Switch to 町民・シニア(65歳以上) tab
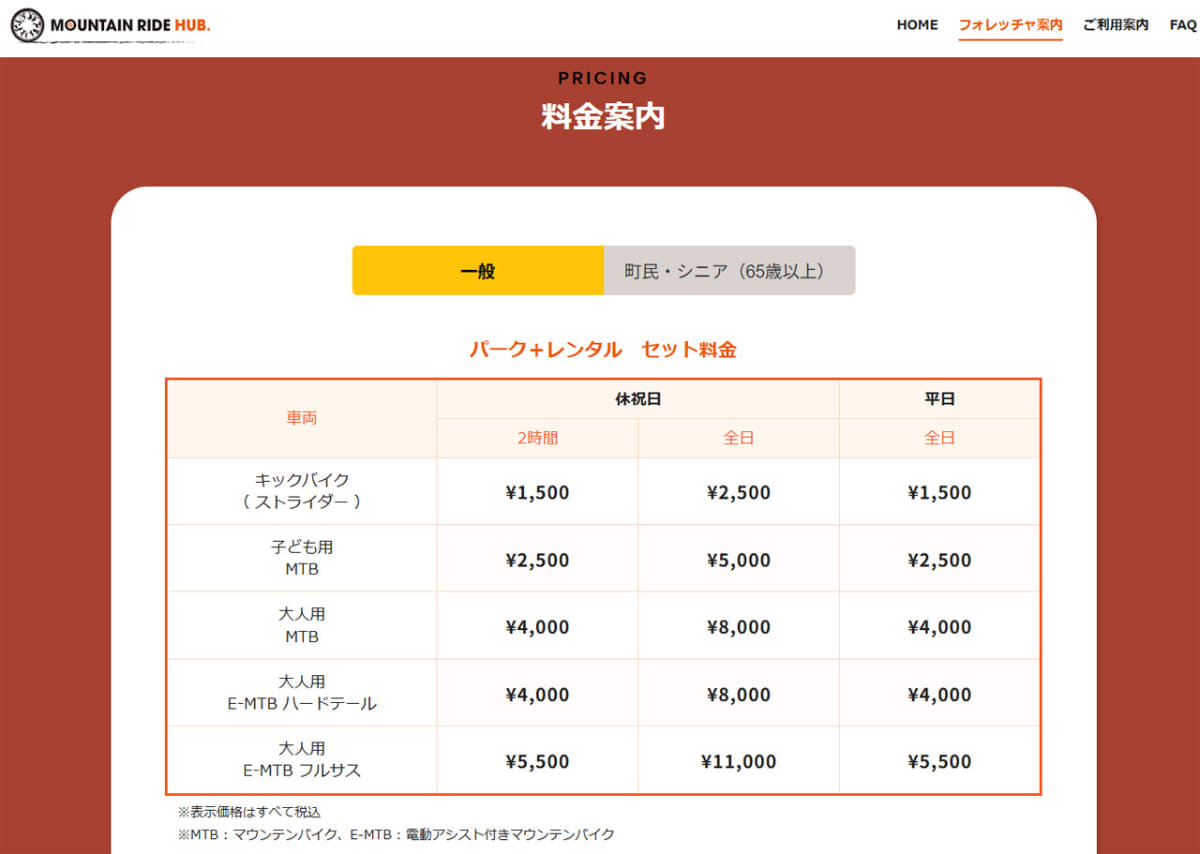 729,270
